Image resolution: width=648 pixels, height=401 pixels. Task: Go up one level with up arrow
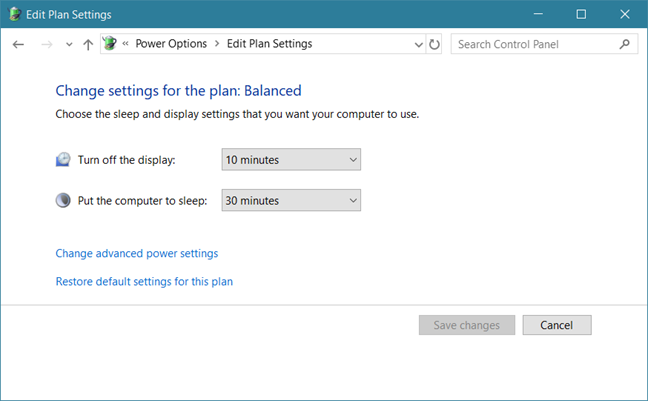pos(88,44)
